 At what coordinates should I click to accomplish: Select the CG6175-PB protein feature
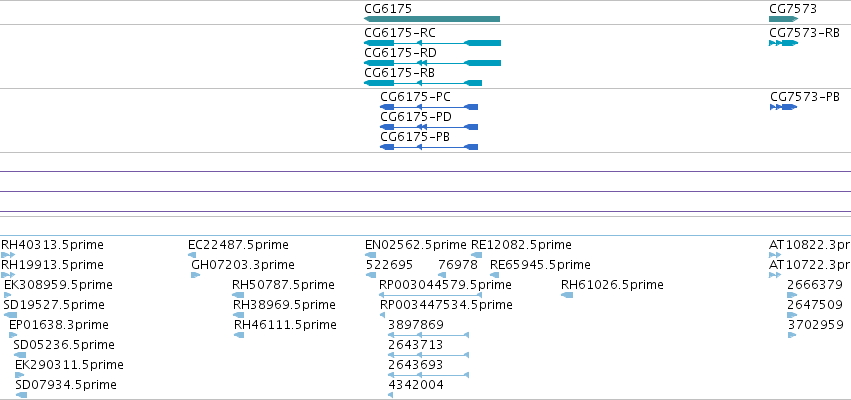click(x=429, y=147)
